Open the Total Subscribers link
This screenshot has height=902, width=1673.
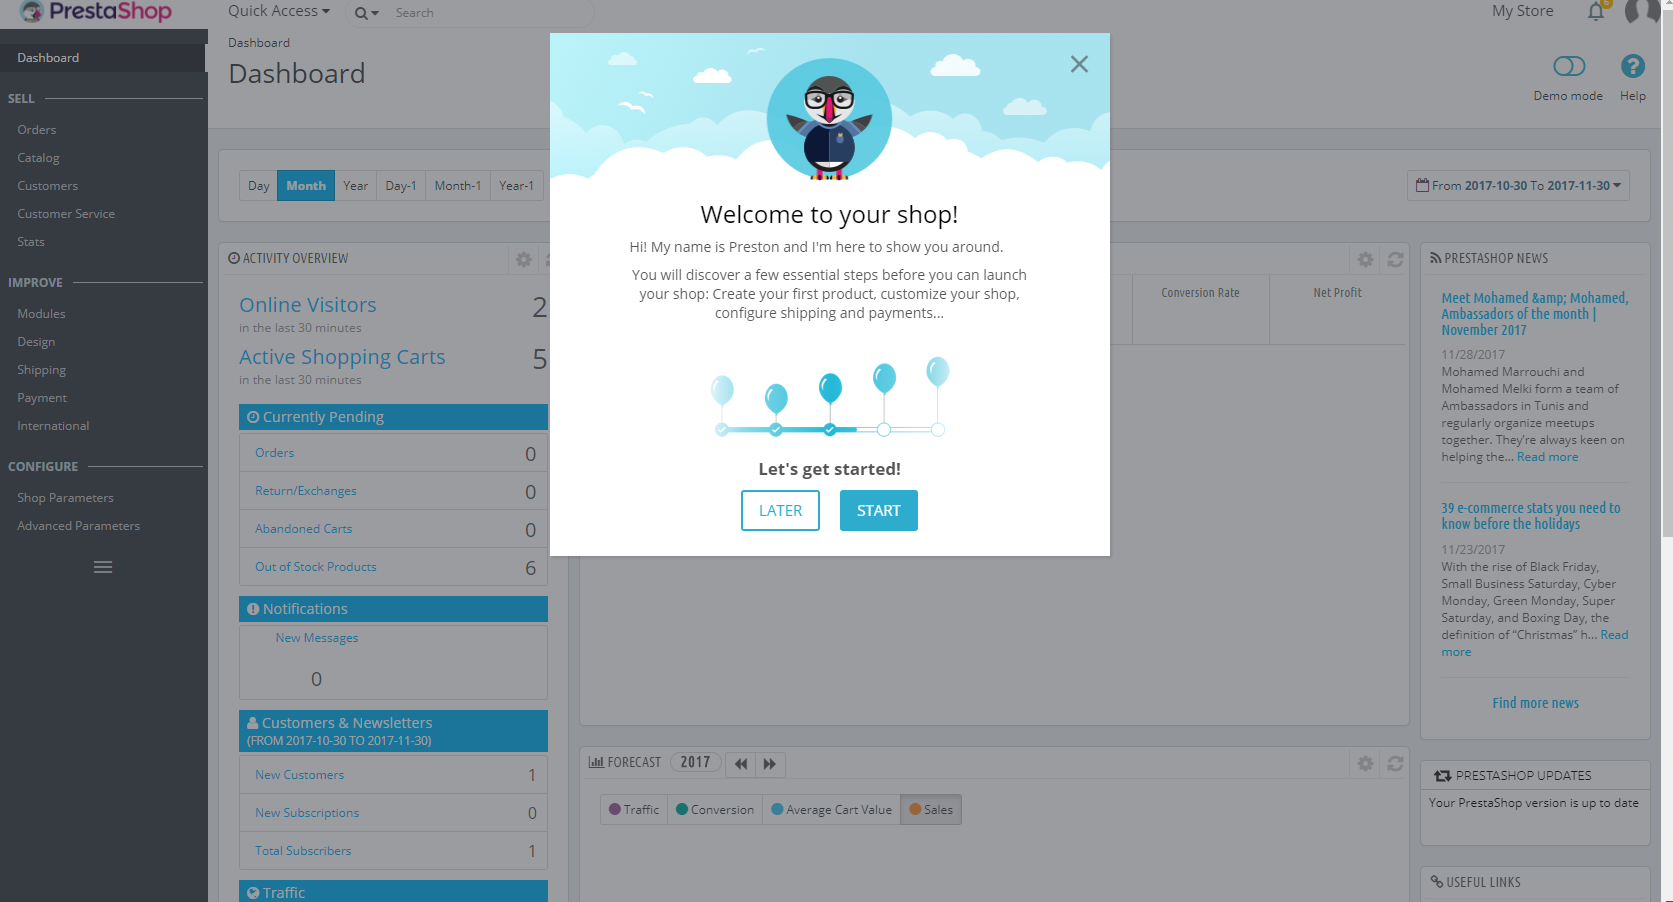[x=303, y=851]
